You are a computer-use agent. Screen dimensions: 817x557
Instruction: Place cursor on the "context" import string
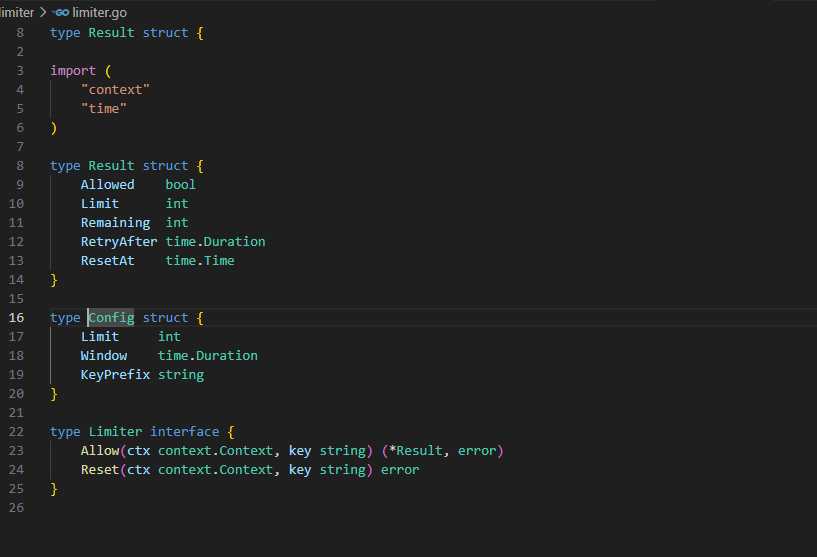(x=115, y=90)
